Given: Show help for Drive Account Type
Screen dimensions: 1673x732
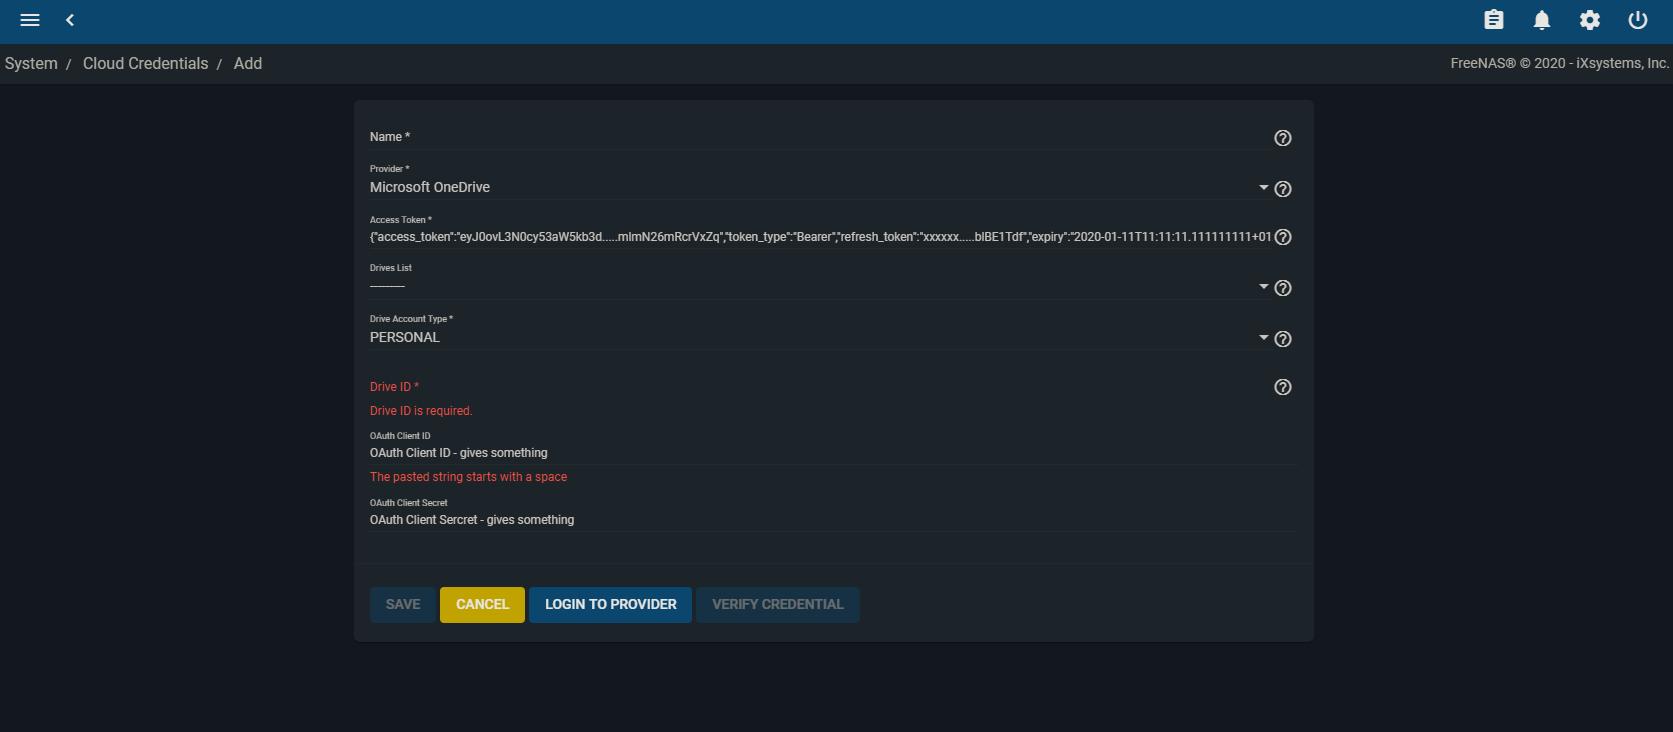Looking at the screenshot, I should [1283, 339].
